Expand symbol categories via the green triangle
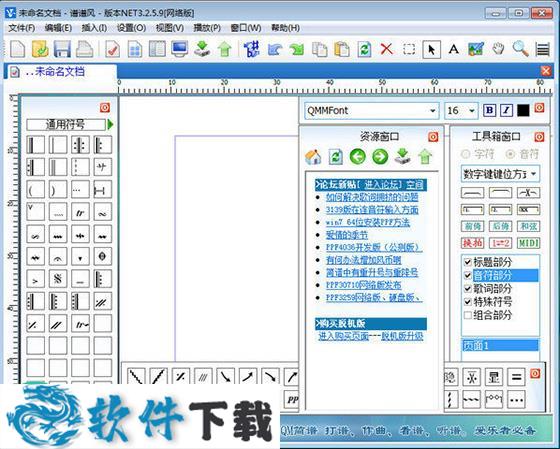Screen dimensions: 560x449 click(x=110, y=124)
